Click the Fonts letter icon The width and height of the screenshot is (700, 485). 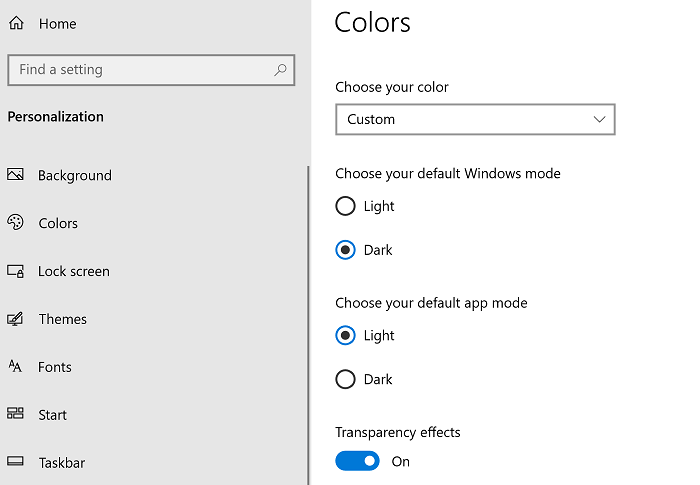(15, 366)
